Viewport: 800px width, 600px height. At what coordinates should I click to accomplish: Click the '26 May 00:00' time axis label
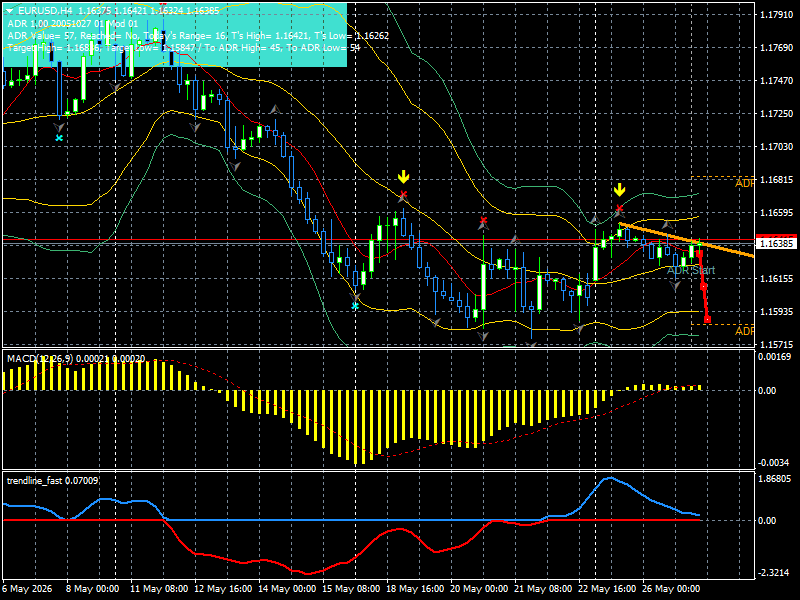coord(671,589)
